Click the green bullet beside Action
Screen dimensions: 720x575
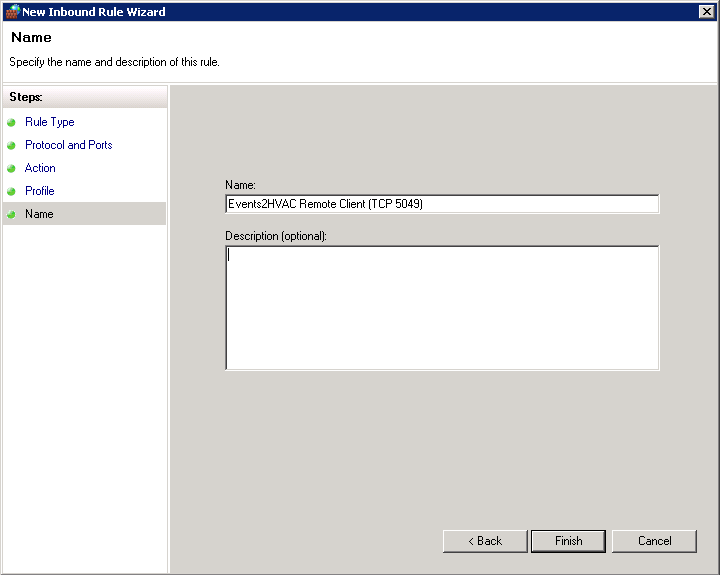[x=11, y=168]
